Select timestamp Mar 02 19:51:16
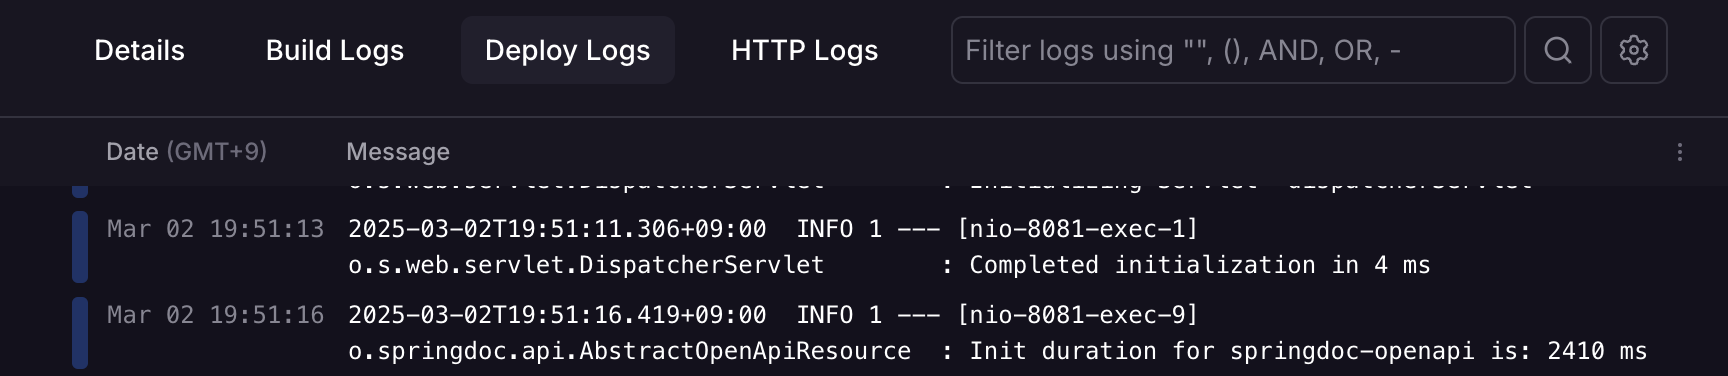Image resolution: width=1728 pixels, height=376 pixels. point(215,315)
